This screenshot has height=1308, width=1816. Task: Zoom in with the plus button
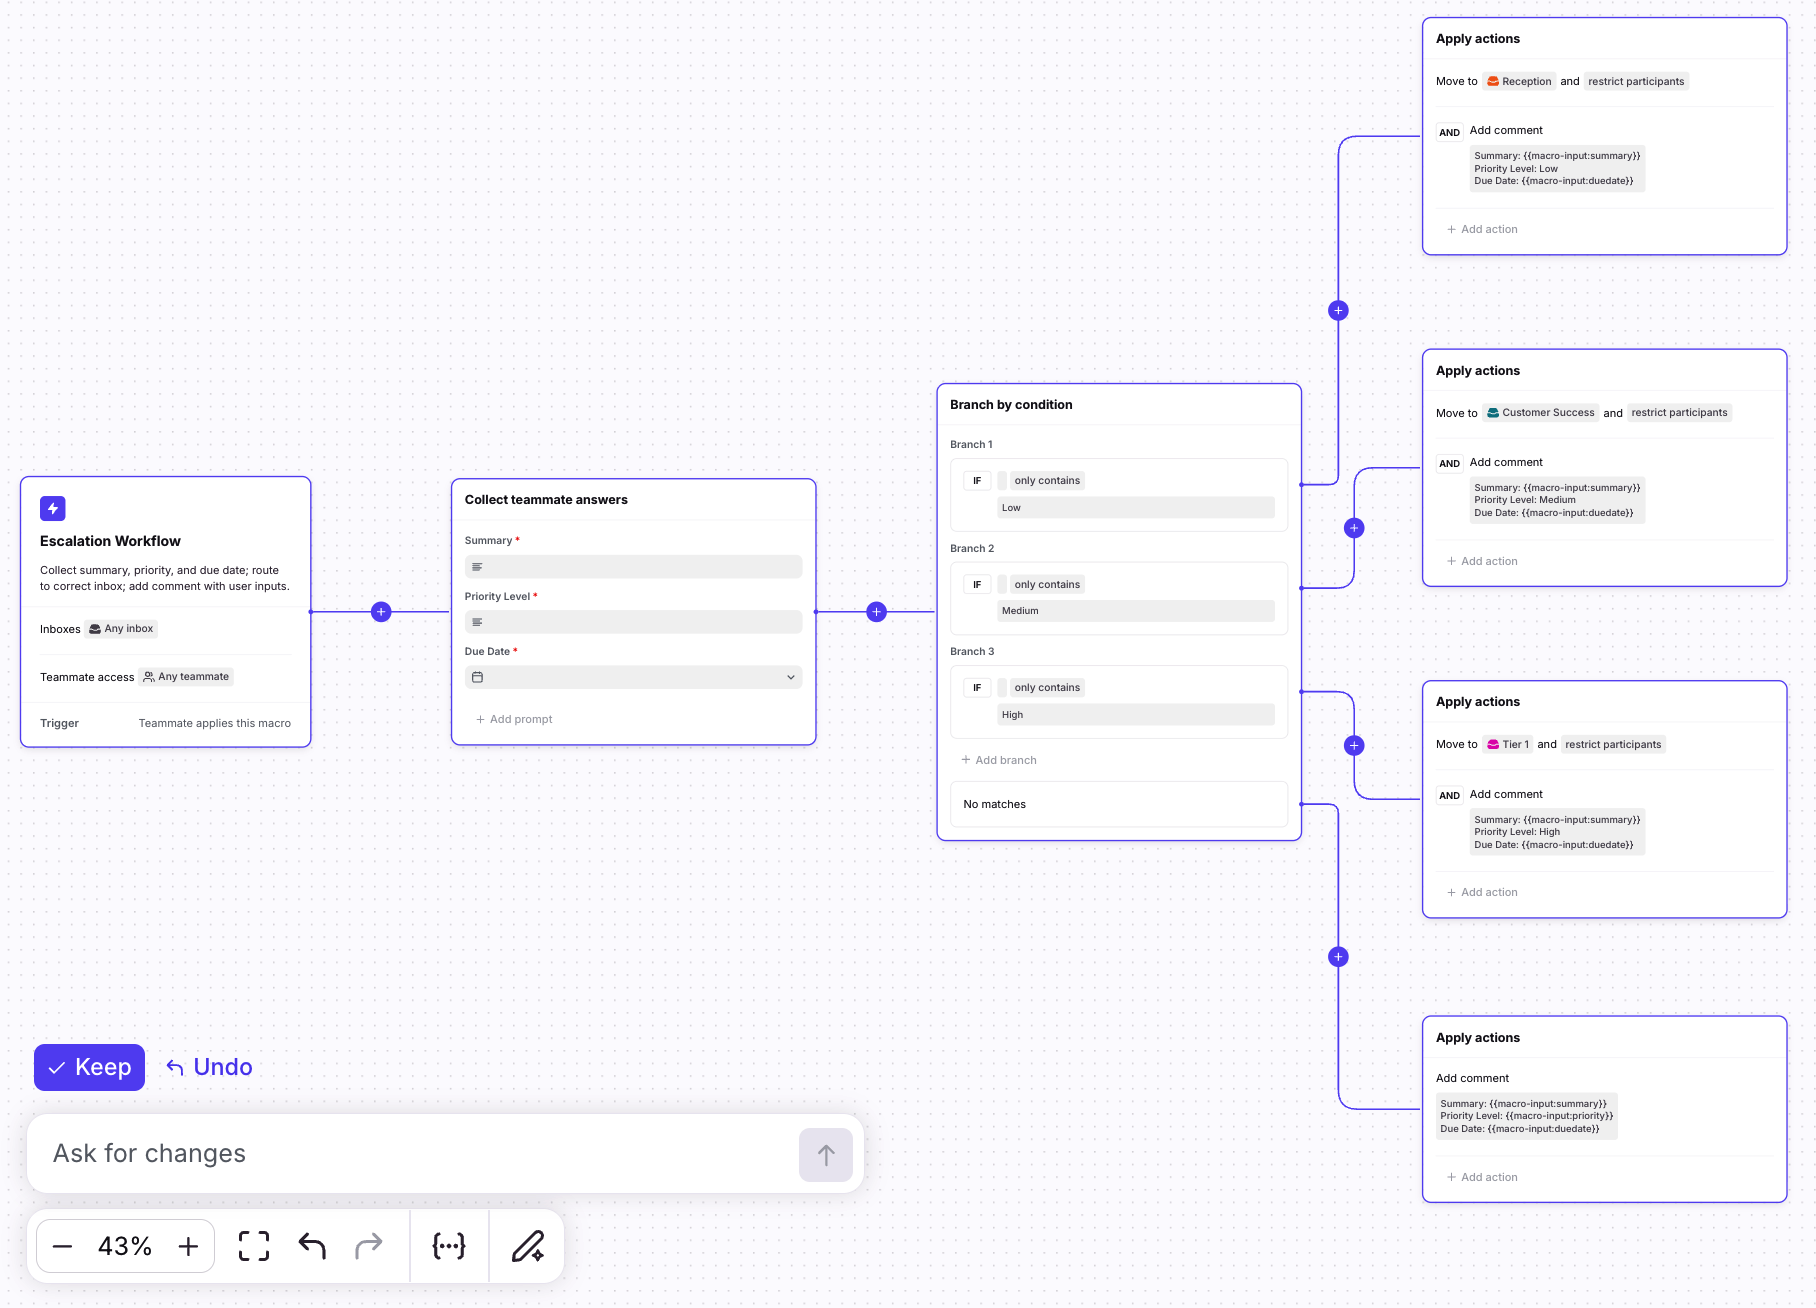188,1246
